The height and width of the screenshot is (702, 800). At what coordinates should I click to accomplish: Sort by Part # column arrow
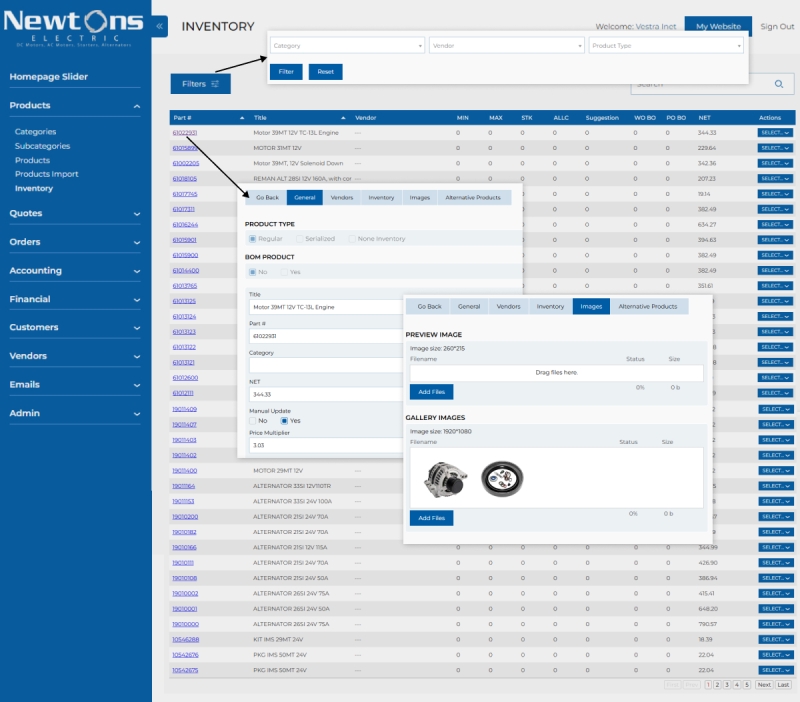click(x=241, y=118)
